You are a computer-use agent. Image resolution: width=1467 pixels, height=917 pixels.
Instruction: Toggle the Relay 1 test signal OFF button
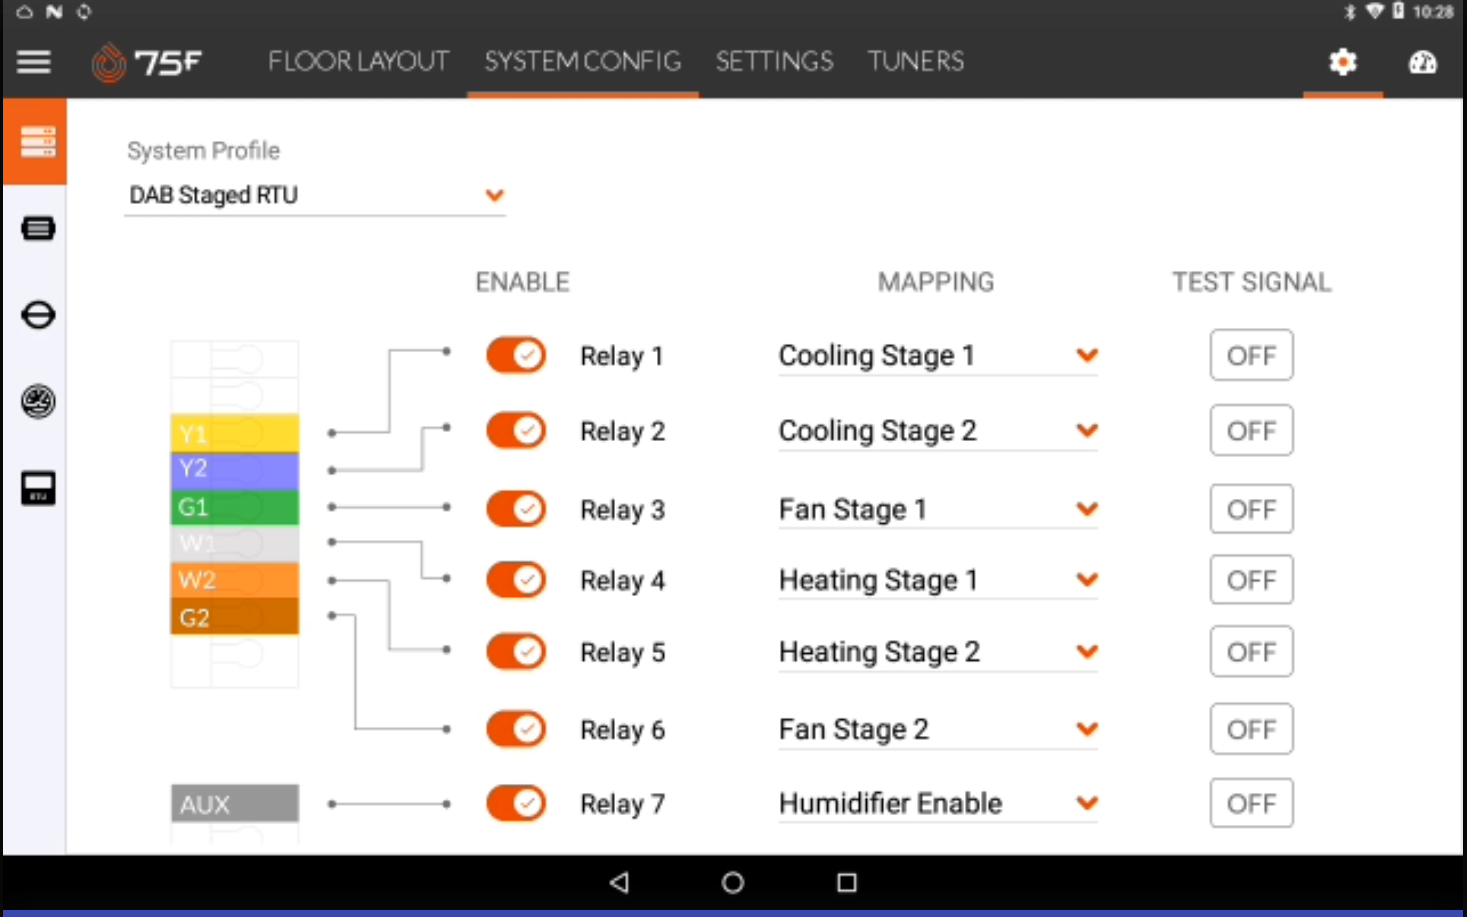coord(1251,355)
